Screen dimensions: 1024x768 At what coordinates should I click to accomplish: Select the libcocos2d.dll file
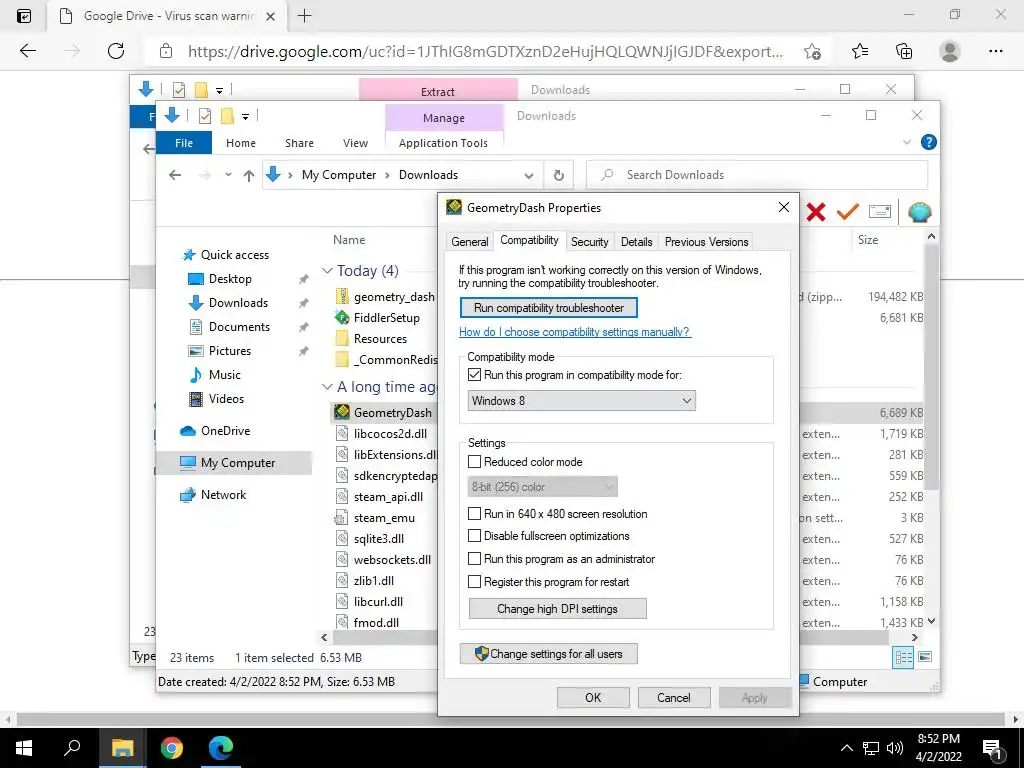click(390, 434)
